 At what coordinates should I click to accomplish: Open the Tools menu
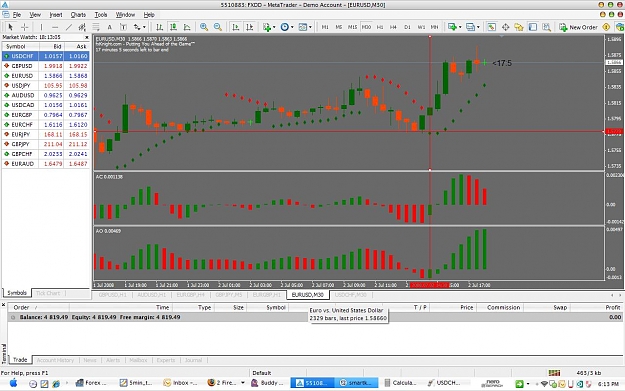[x=101, y=15]
